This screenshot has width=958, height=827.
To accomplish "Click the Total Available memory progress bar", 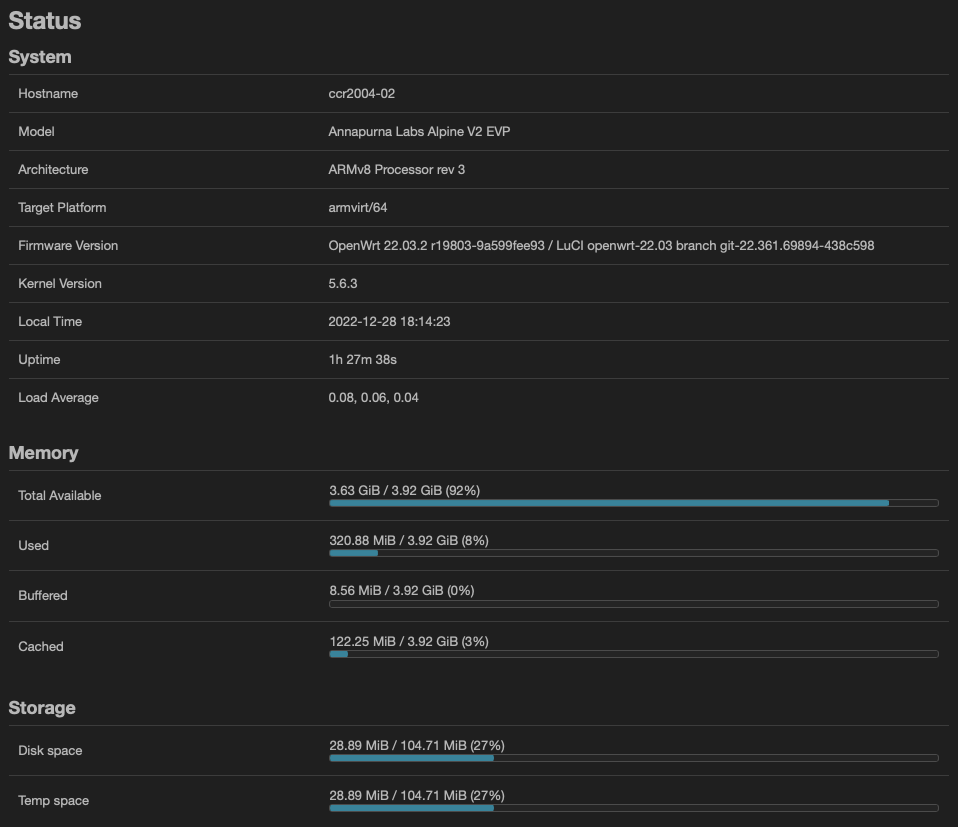I will point(633,503).
